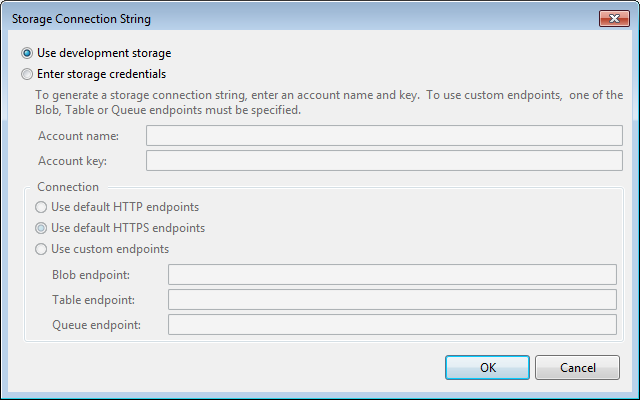
Task: Click the Use custom endpoints label text
Action: coord(110,249)
